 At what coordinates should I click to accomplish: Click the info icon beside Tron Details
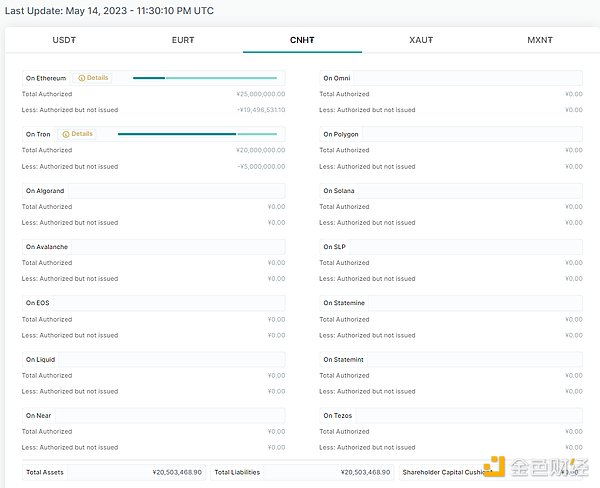pos(66,134)
